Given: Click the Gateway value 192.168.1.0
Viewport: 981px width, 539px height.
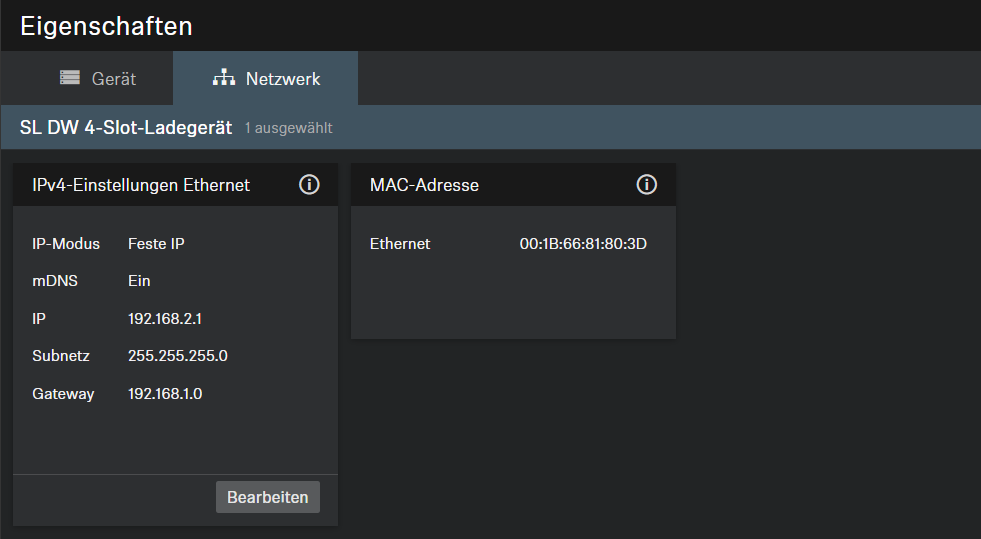Looking at the screenshot, I should (165, 394).
